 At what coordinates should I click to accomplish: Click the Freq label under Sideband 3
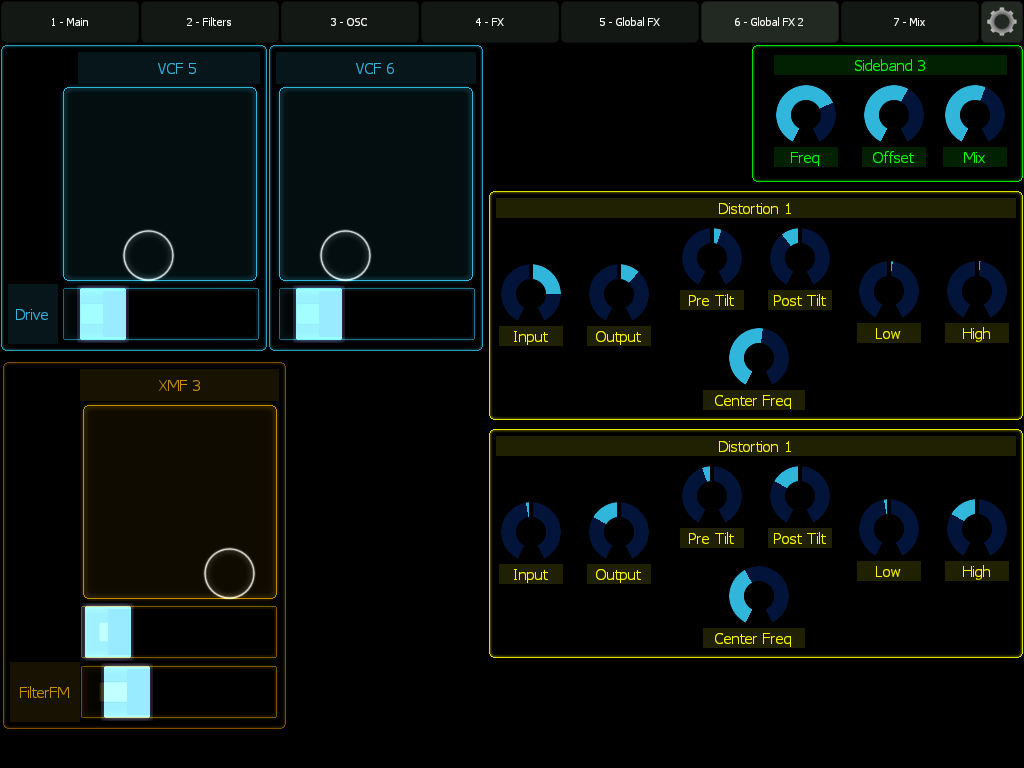[x=805, y=157]
